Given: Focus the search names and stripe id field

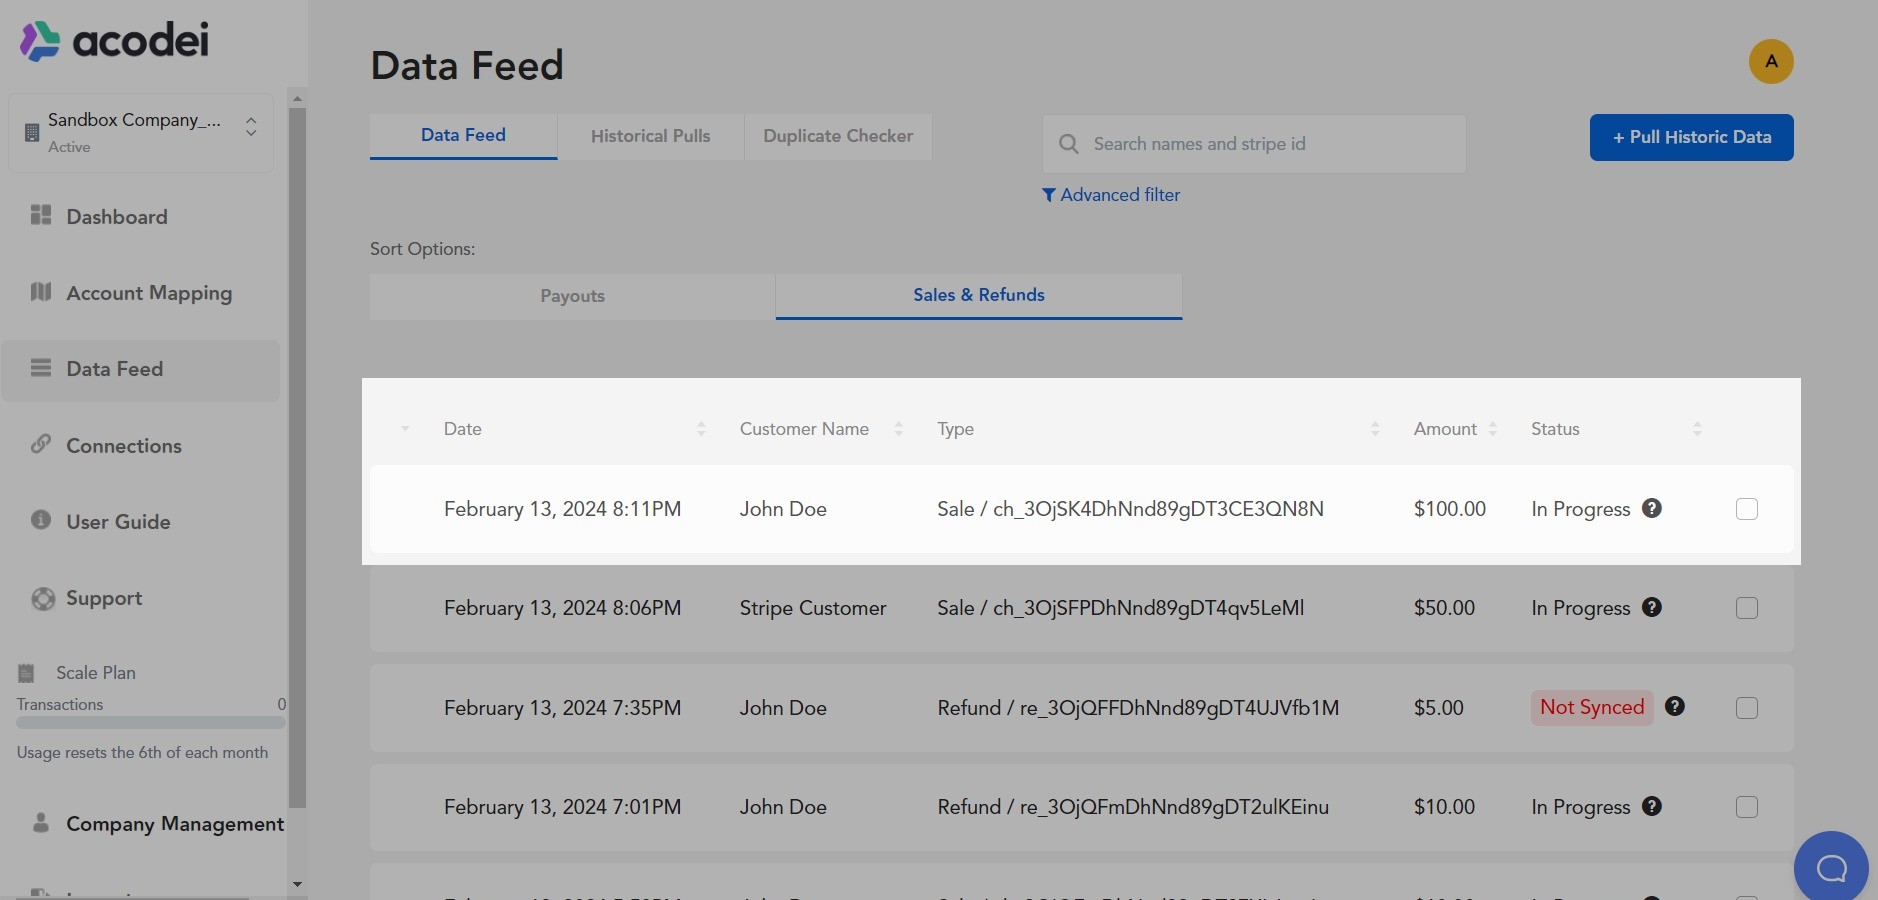Looking at the screenshot, I should tap(1254, 144).
